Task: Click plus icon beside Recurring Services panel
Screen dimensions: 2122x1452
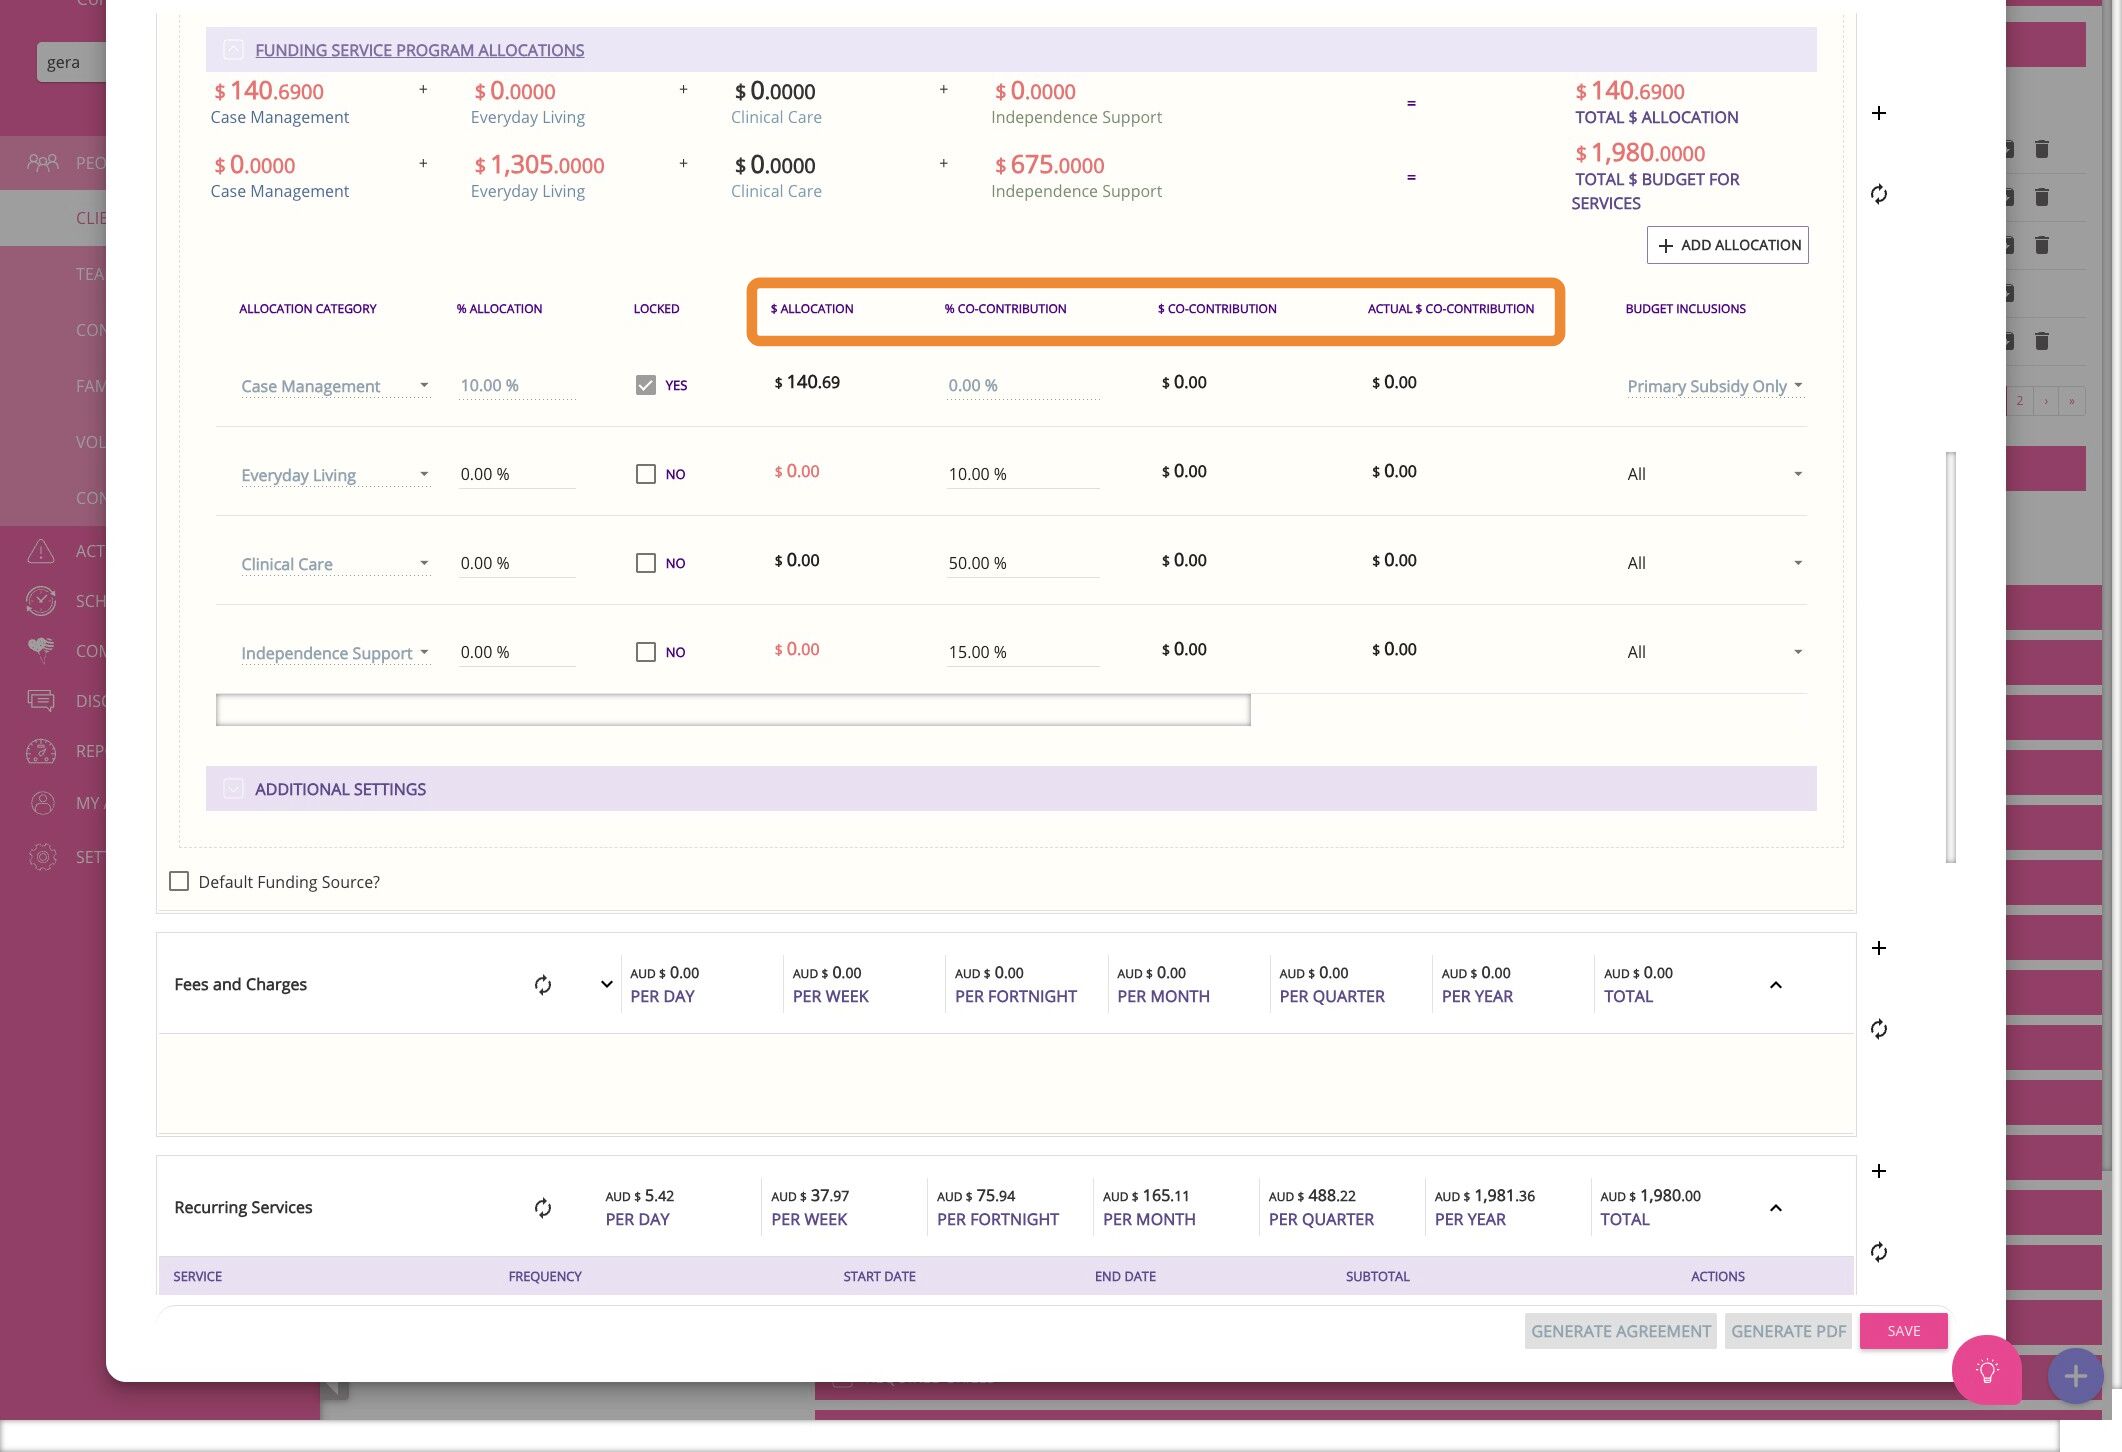Action: pyautogui.click(x=1879, y=1171)
